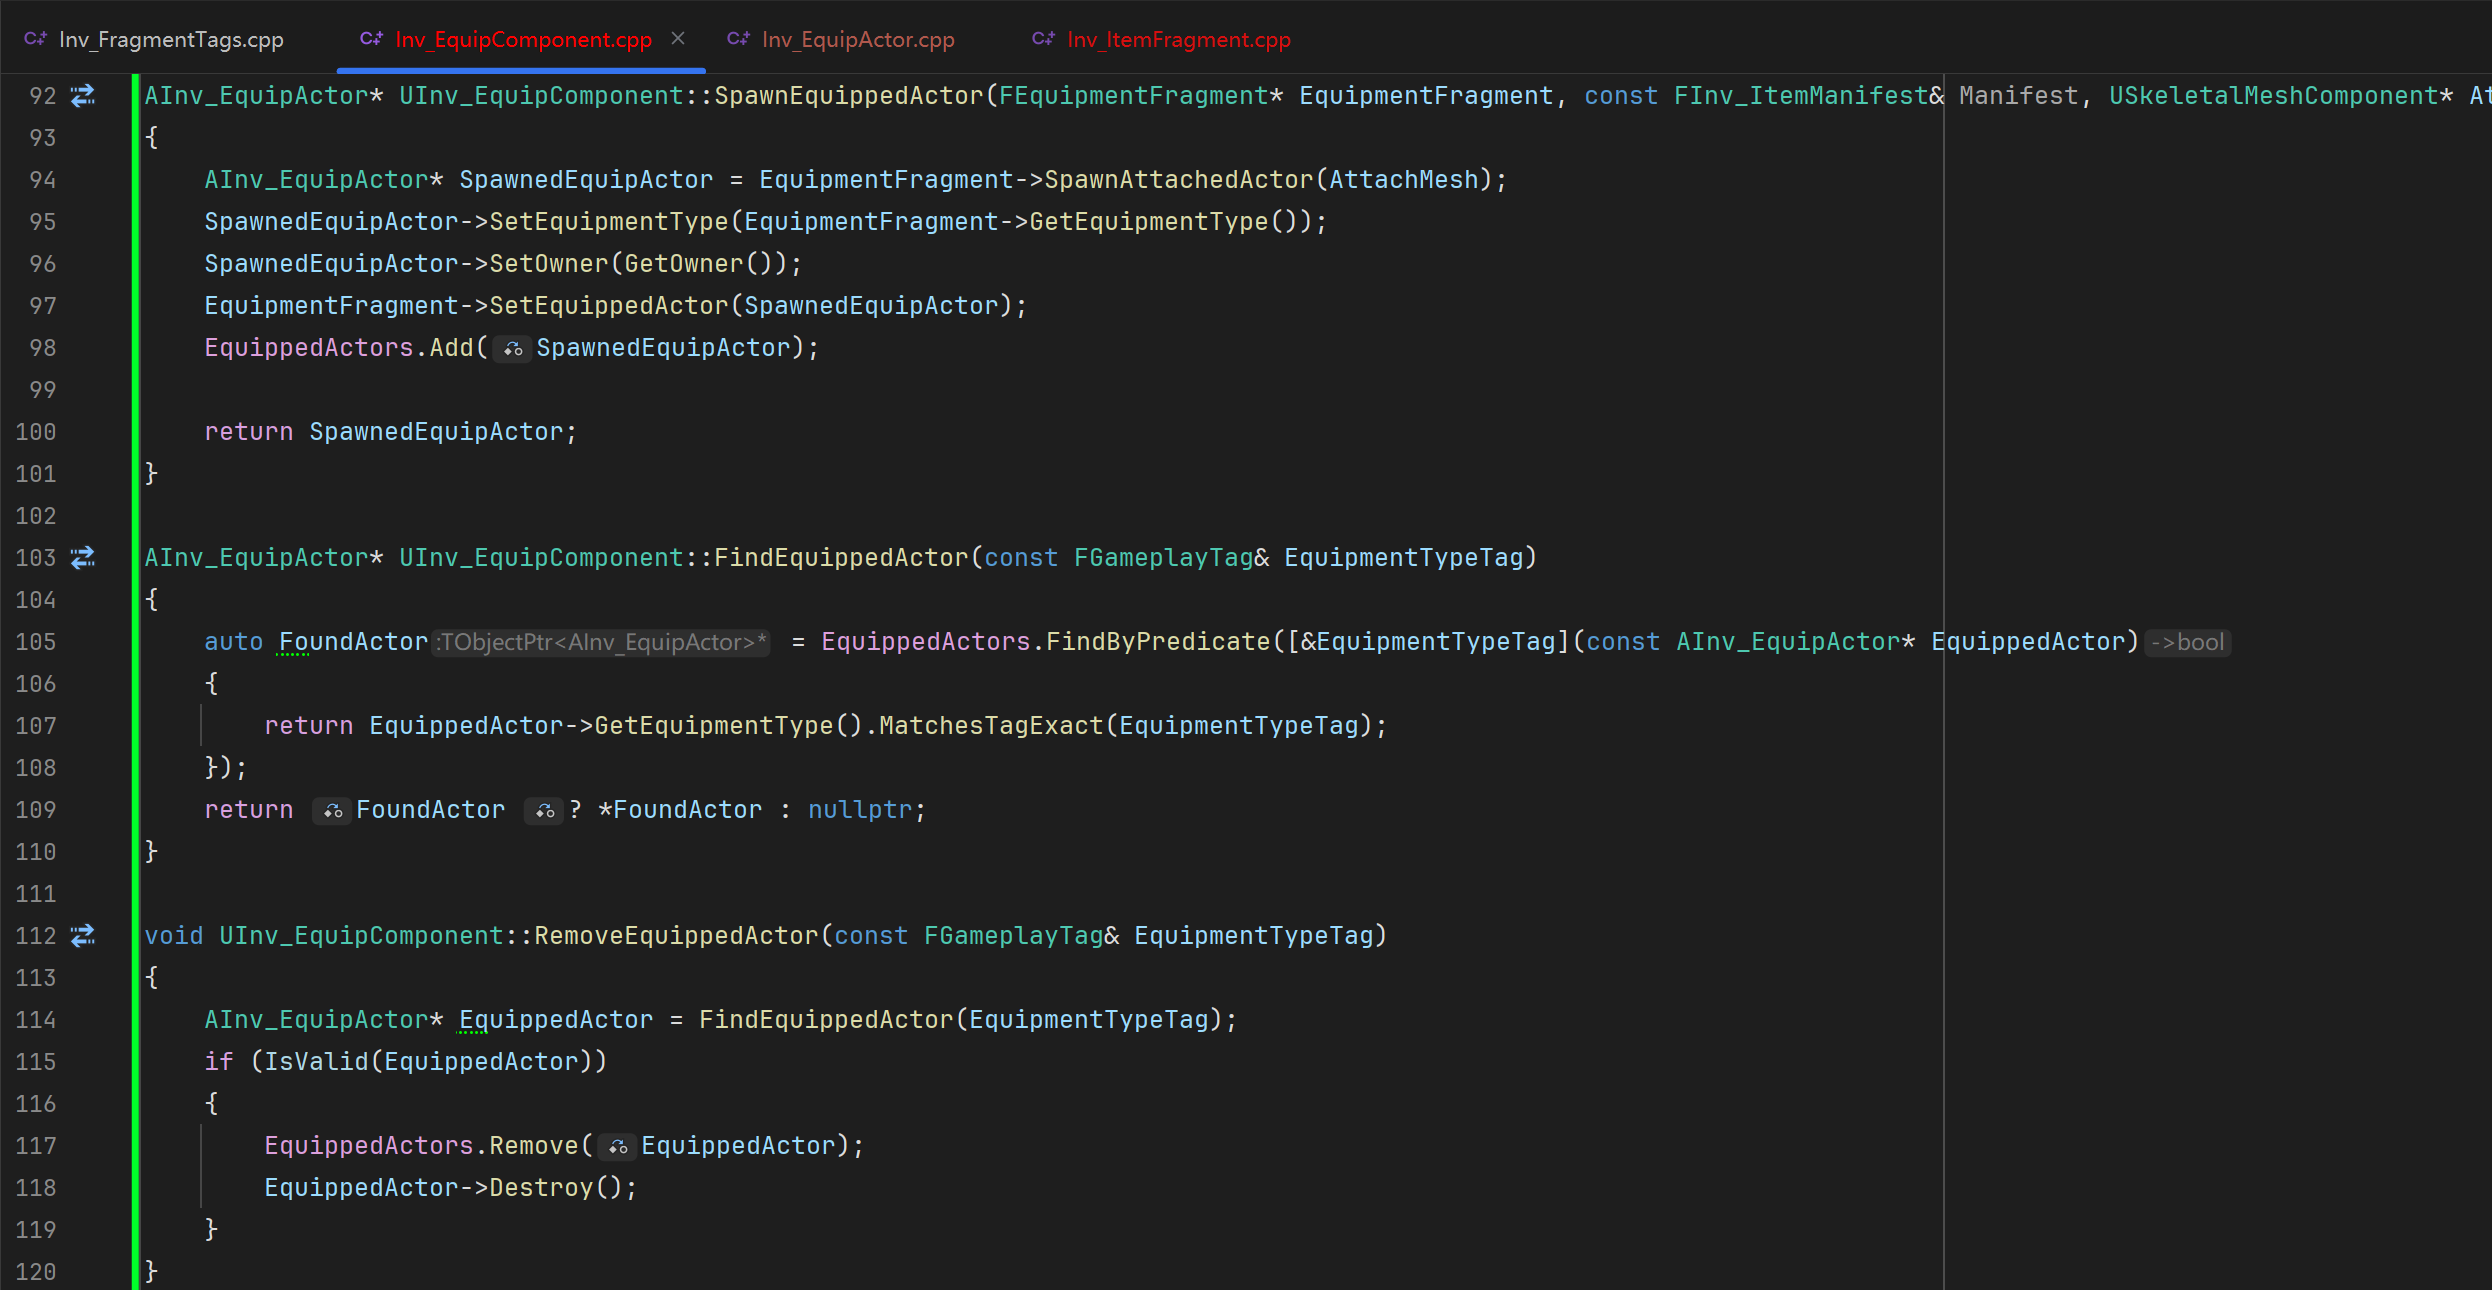Click line number 115 in the gutter
2492x1290 pixels.
pyautogui.click(x=36, y=1062)
